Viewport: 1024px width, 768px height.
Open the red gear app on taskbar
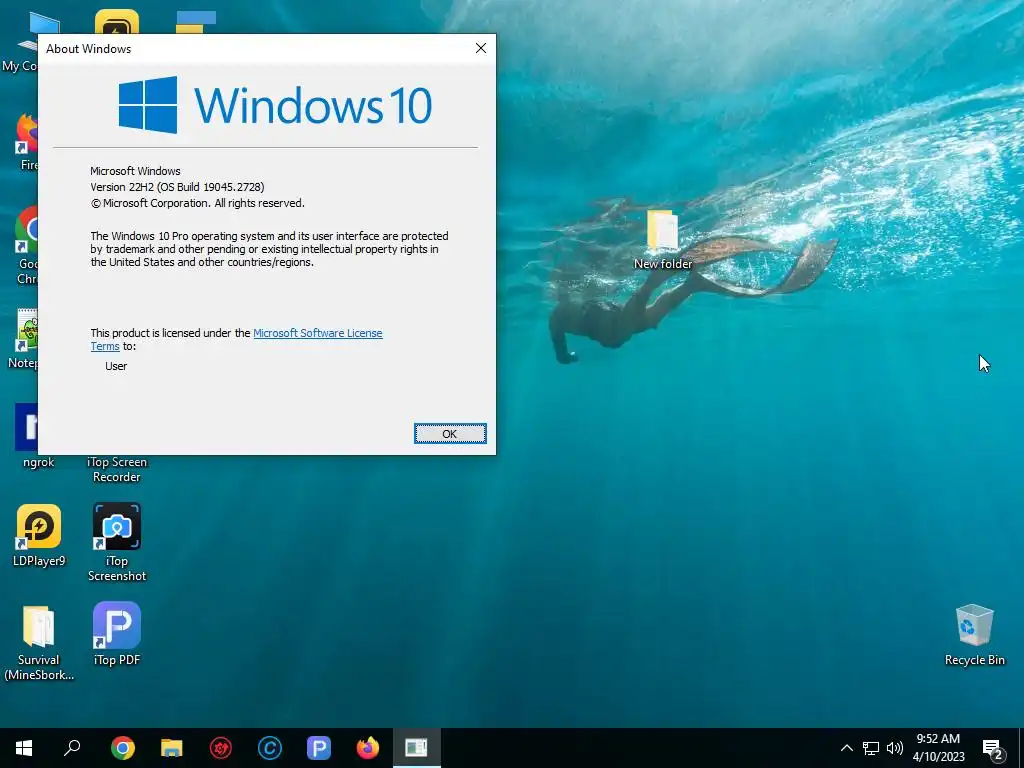(x=221, y=748)
